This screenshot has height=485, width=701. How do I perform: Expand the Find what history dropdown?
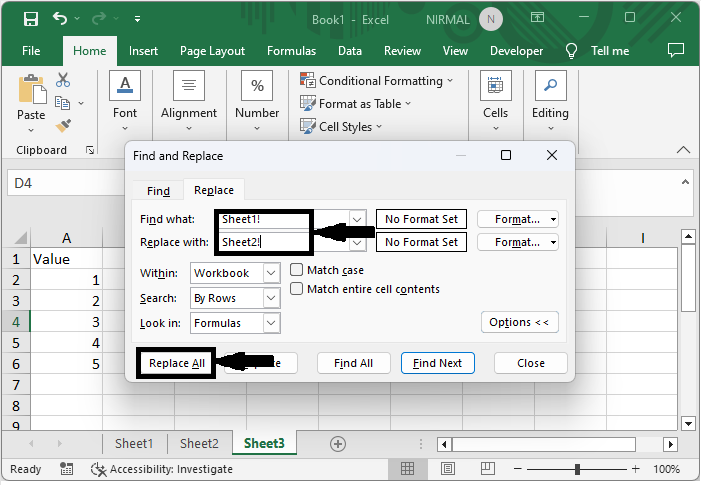tap(357, 219)
